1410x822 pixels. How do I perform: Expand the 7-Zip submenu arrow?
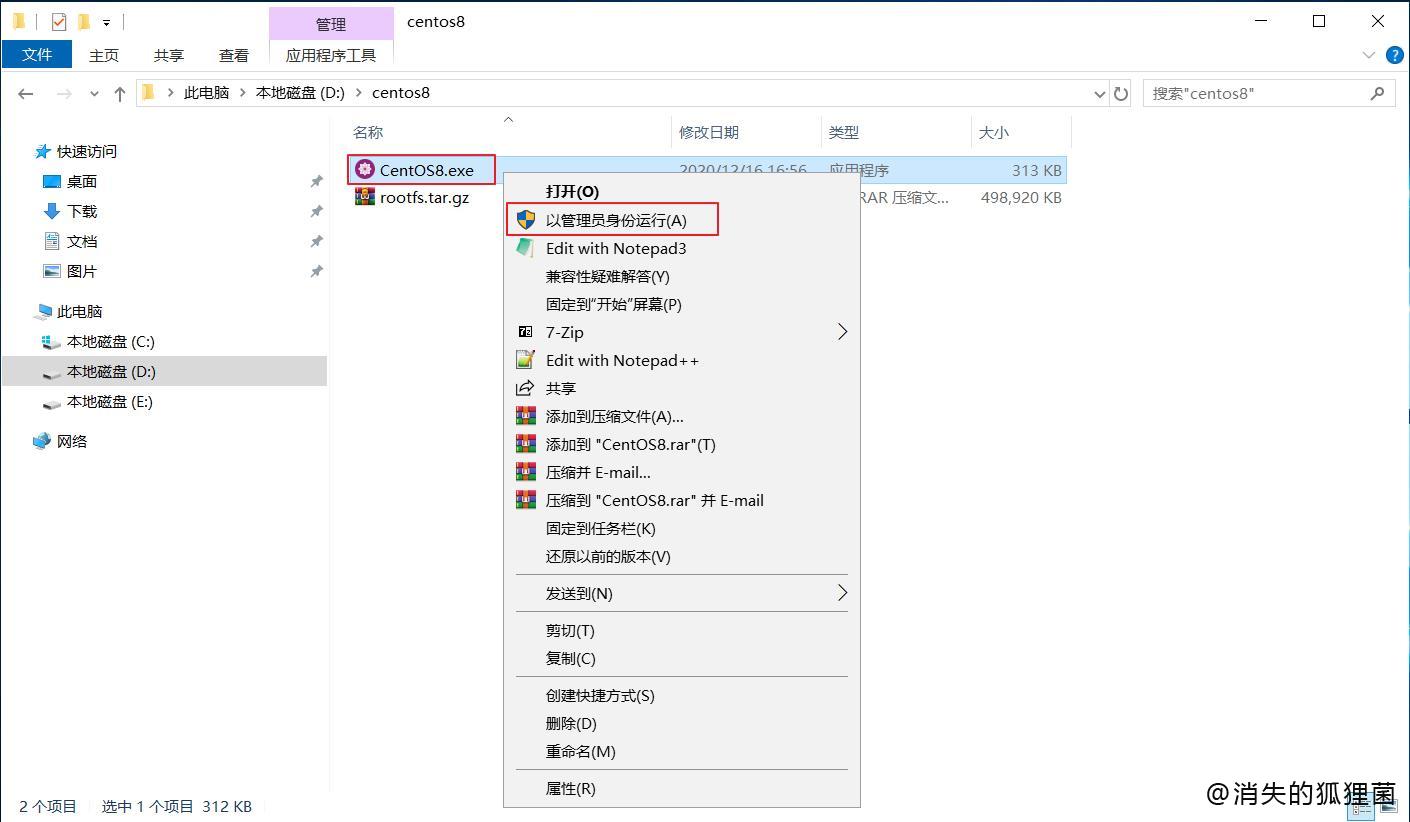pyautogui.click(x=842, y=332)
